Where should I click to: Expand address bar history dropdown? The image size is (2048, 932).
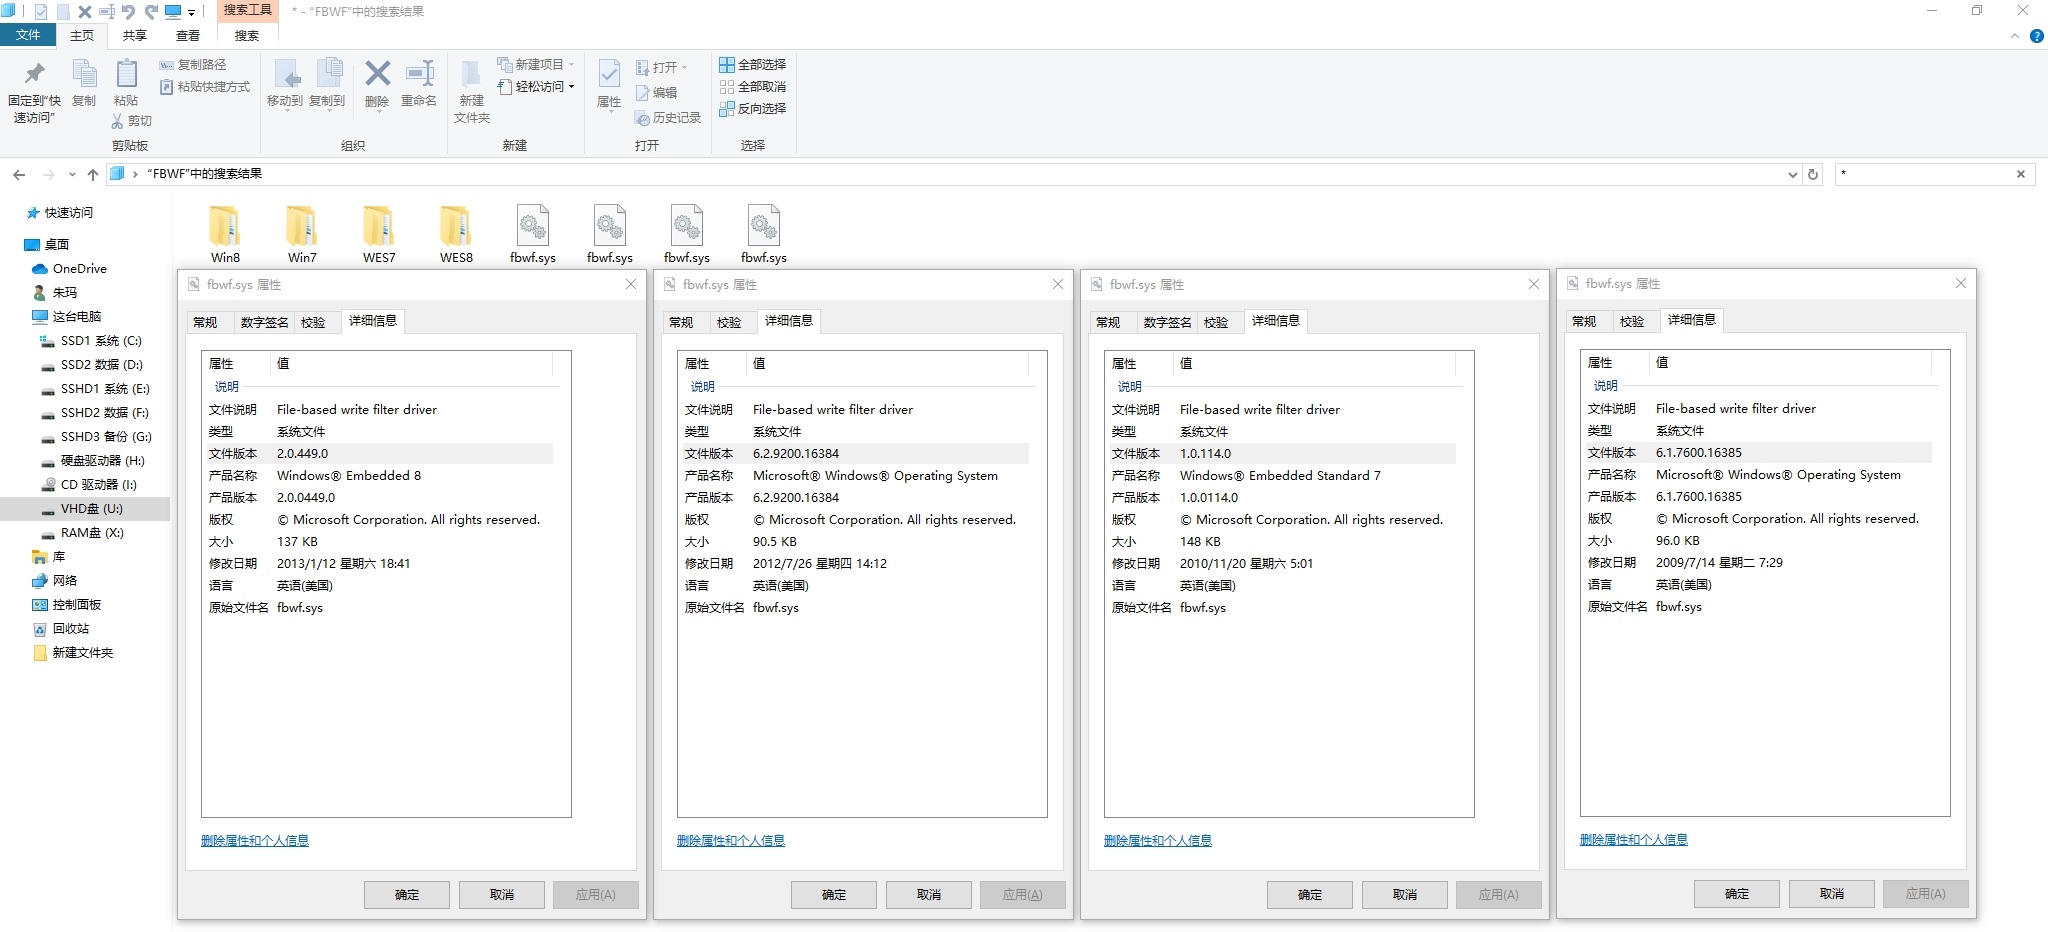(x=1792, y=174)
